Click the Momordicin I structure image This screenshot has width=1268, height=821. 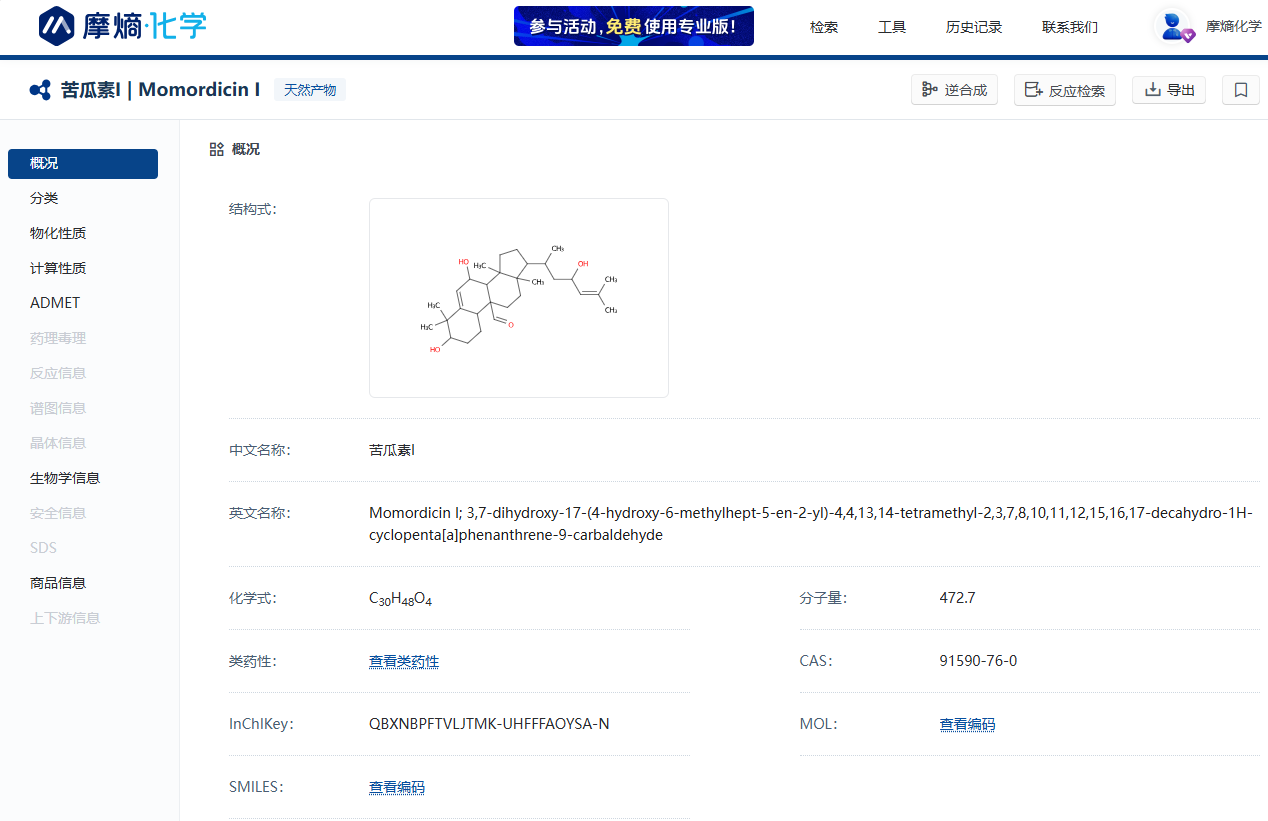pyautogui.click(x=518, y=298)
